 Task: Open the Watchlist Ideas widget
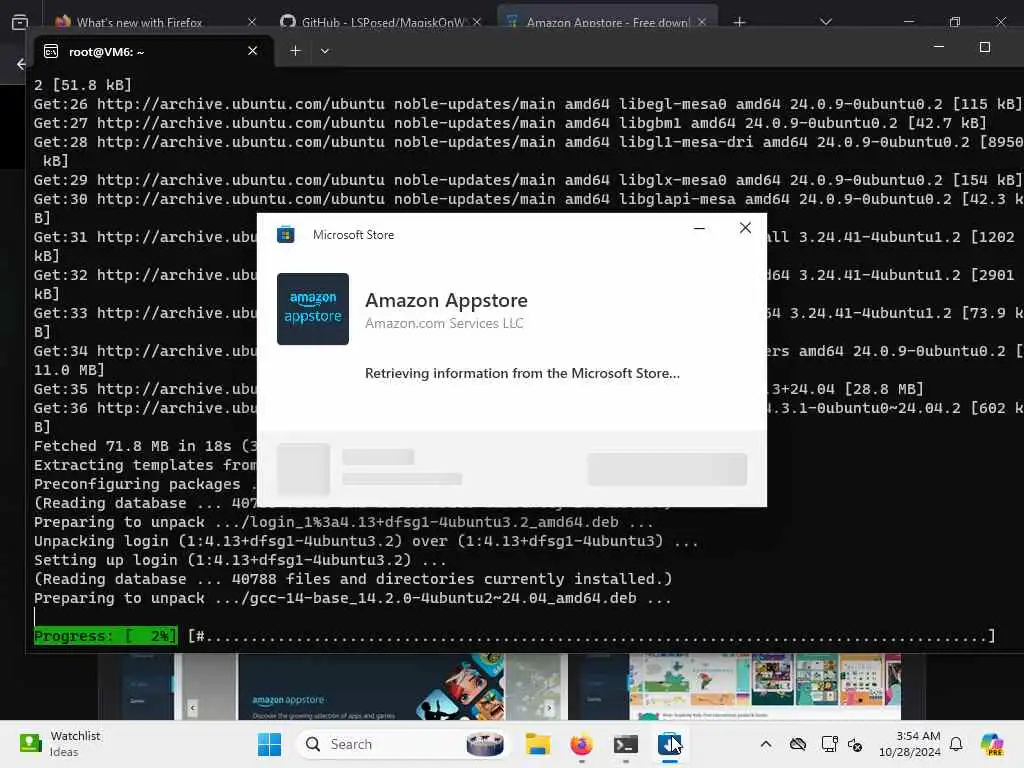[x=60, y=744]
